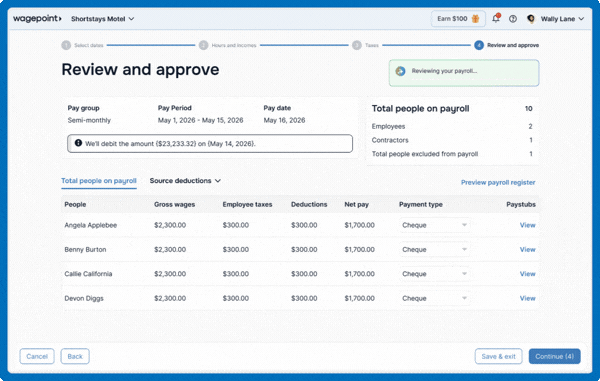View paystub for Angela Applebee

click(527, 225)
